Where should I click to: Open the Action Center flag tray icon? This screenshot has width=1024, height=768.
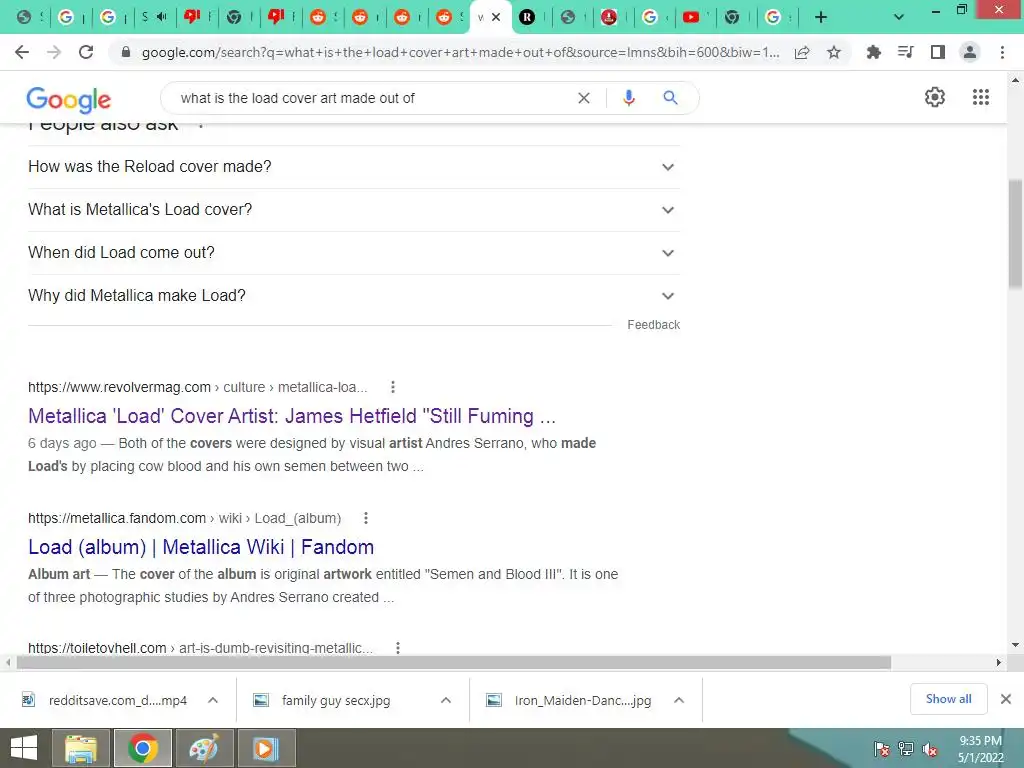tap(881, 749)
